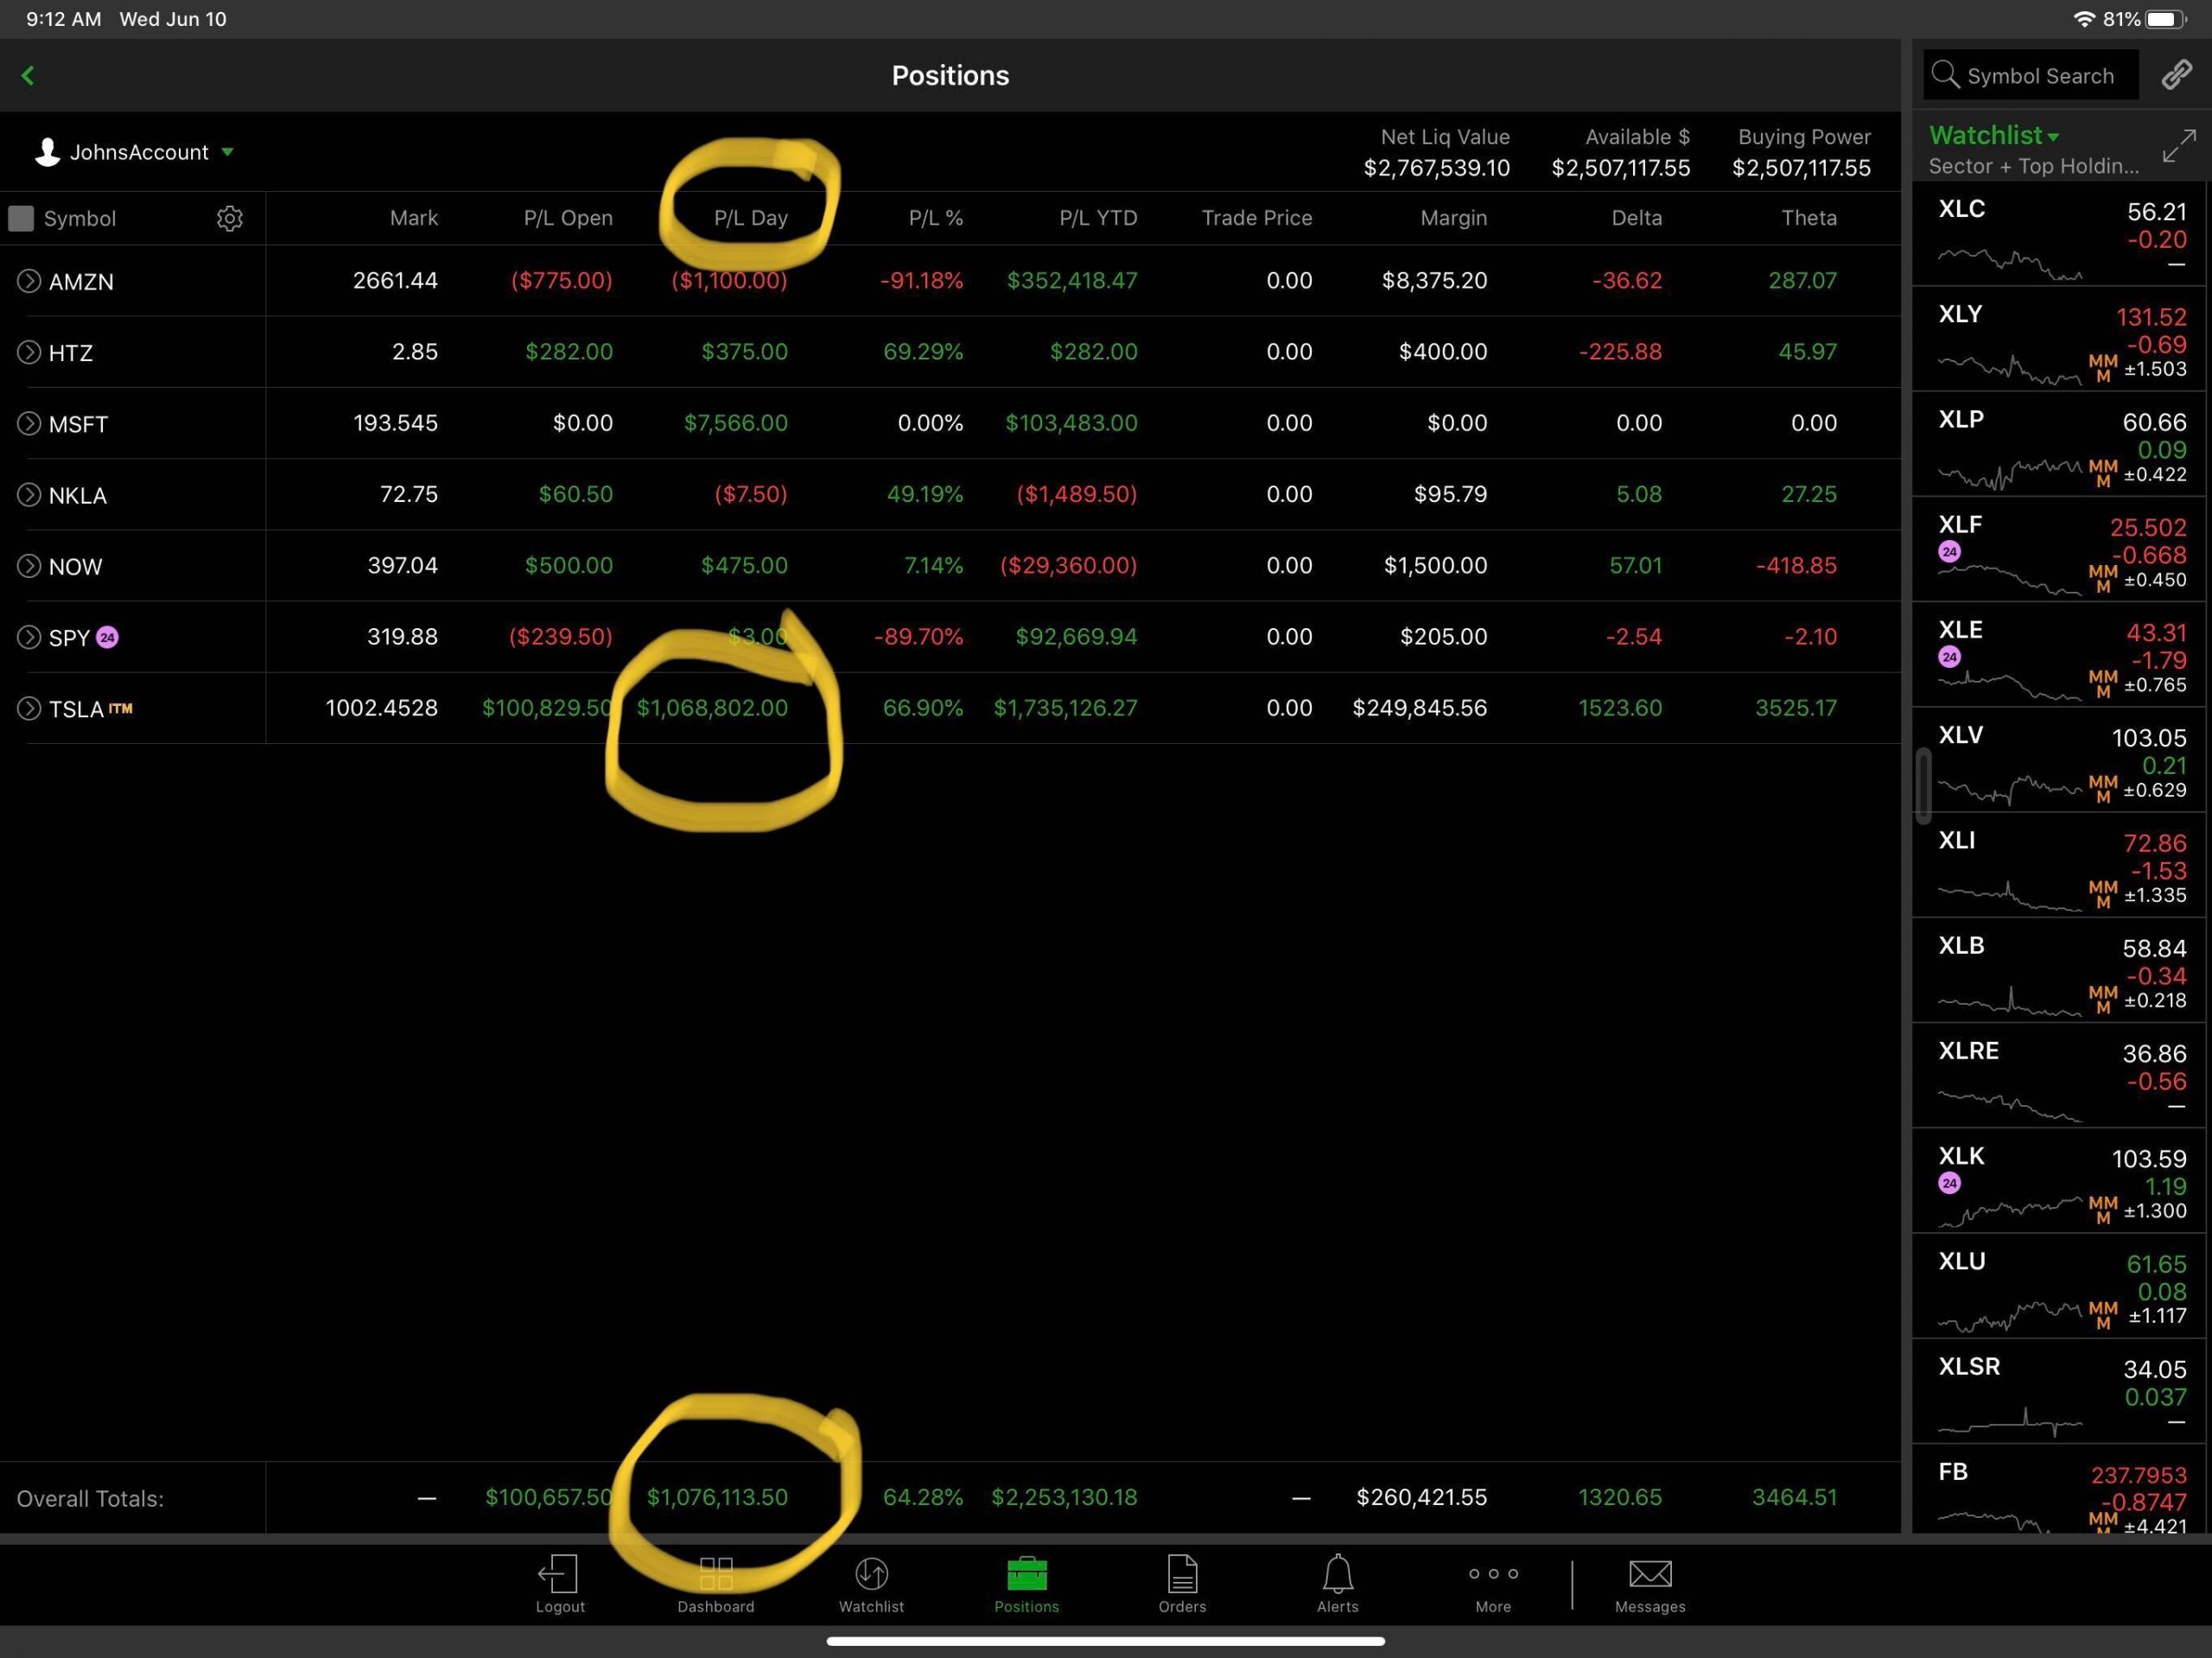Sort by P/L YTD column header
The height and width of the screenshot is (1658, 2212).
click(x=1098, y=218)
